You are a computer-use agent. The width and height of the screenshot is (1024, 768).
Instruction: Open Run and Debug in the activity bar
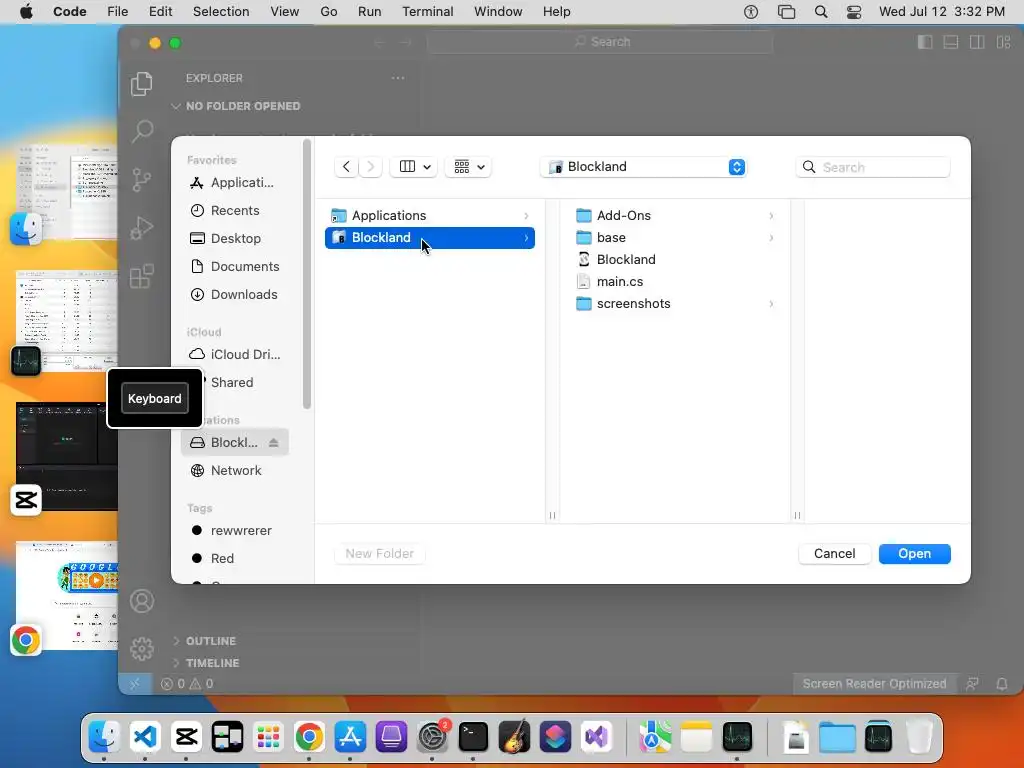coord(142,228)
